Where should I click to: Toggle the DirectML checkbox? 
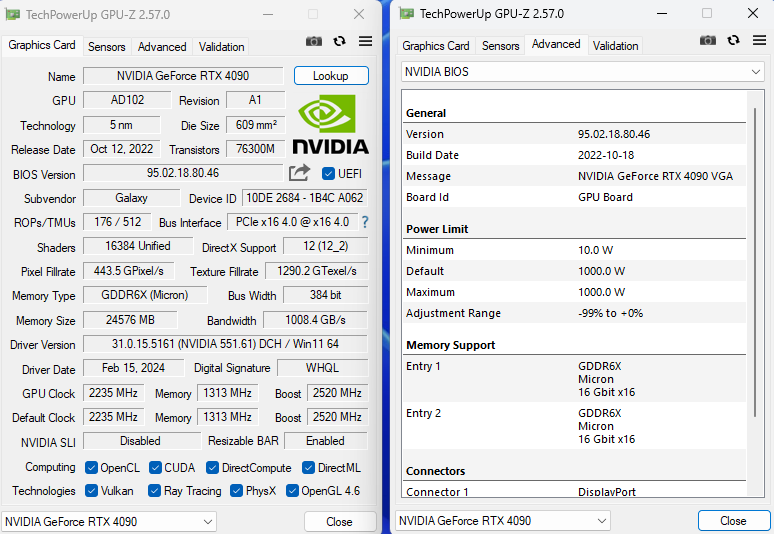pos(309,467)
